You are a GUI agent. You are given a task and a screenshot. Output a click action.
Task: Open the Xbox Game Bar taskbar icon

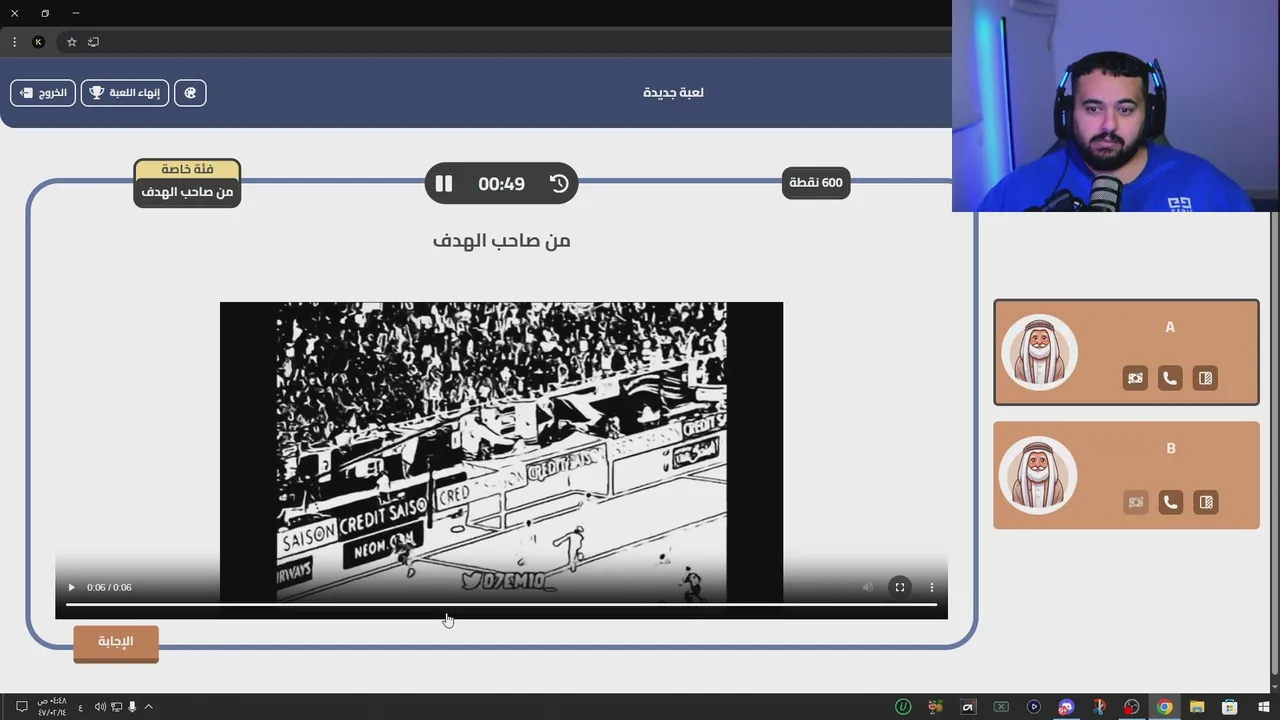click(x=1001, y=707)
